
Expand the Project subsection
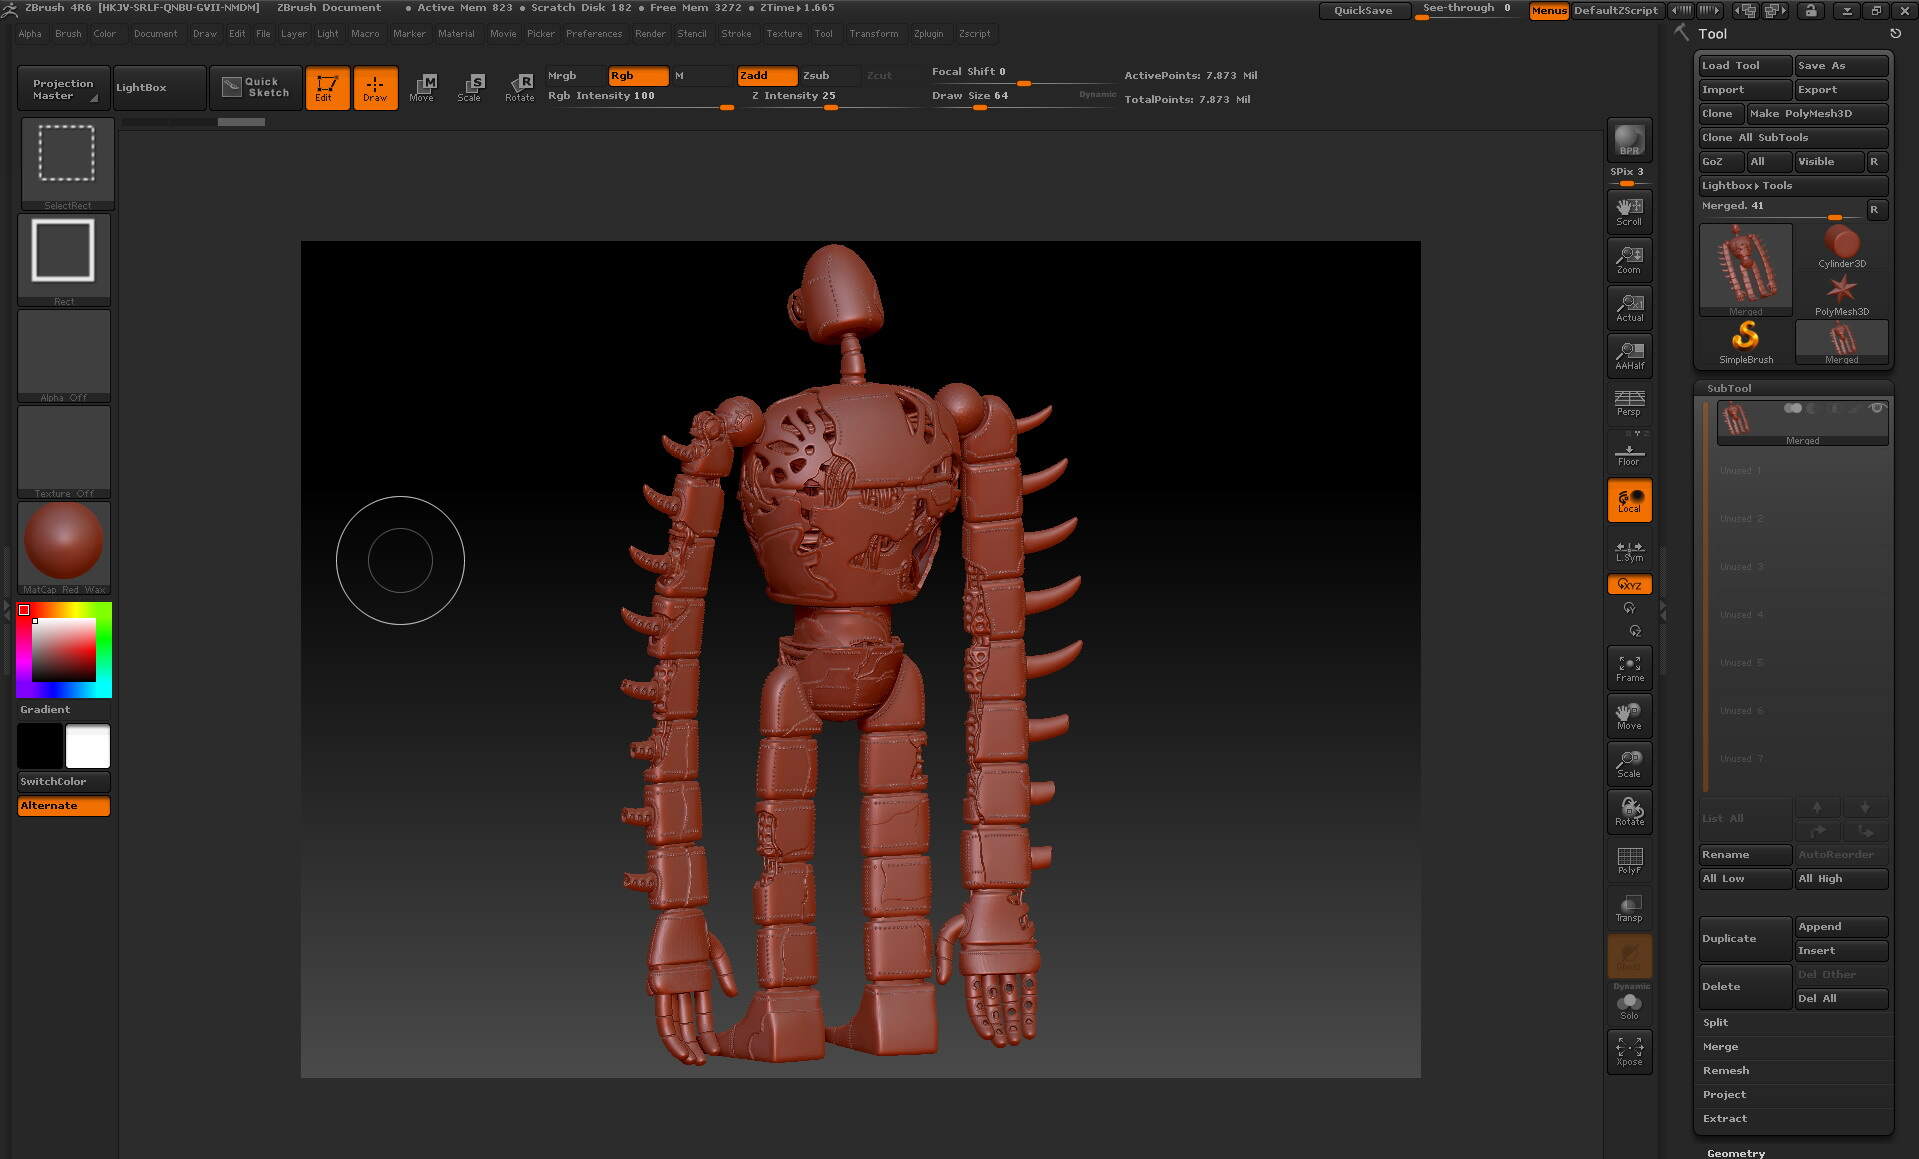(1724, 1094)
